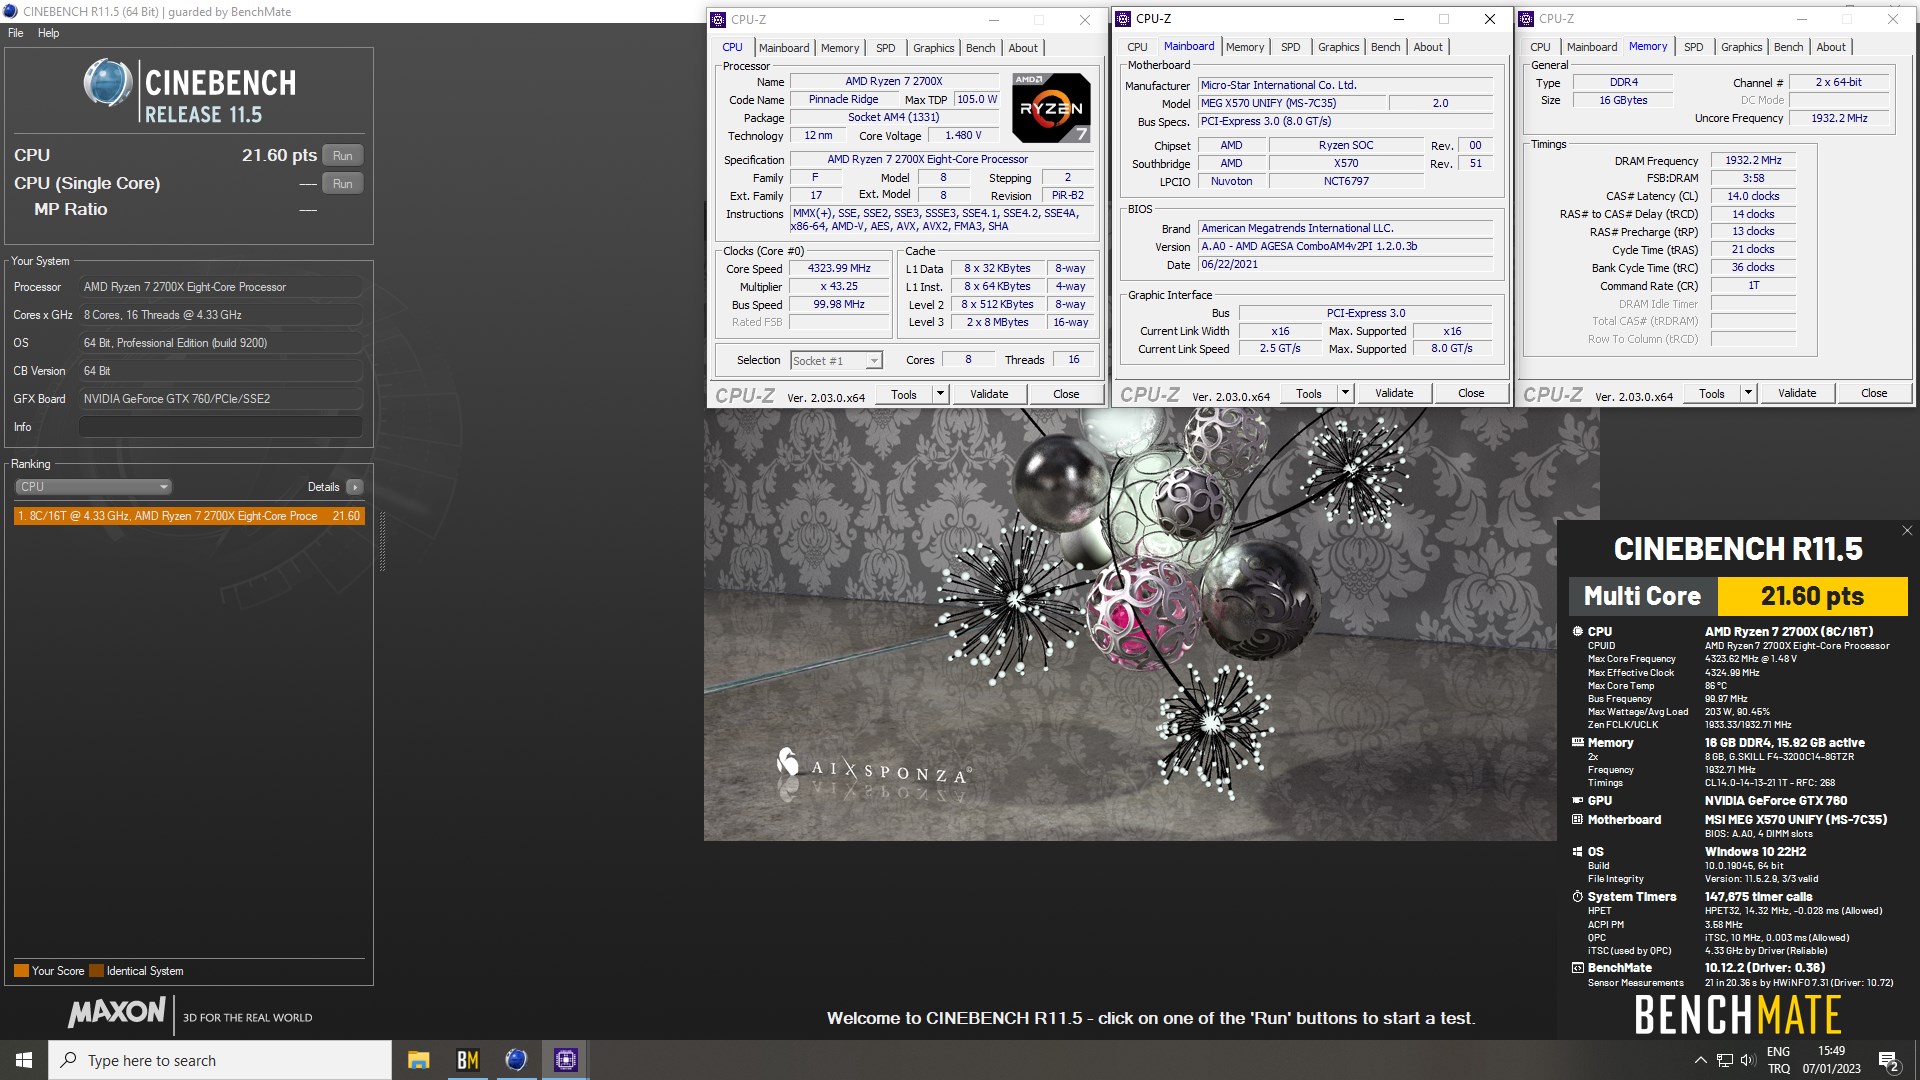Viewport: 1920px width, 1080px height.
Task: Click the DRAM Frequency 1932.2 MHz value
Action: click(x=1753, y=161)
